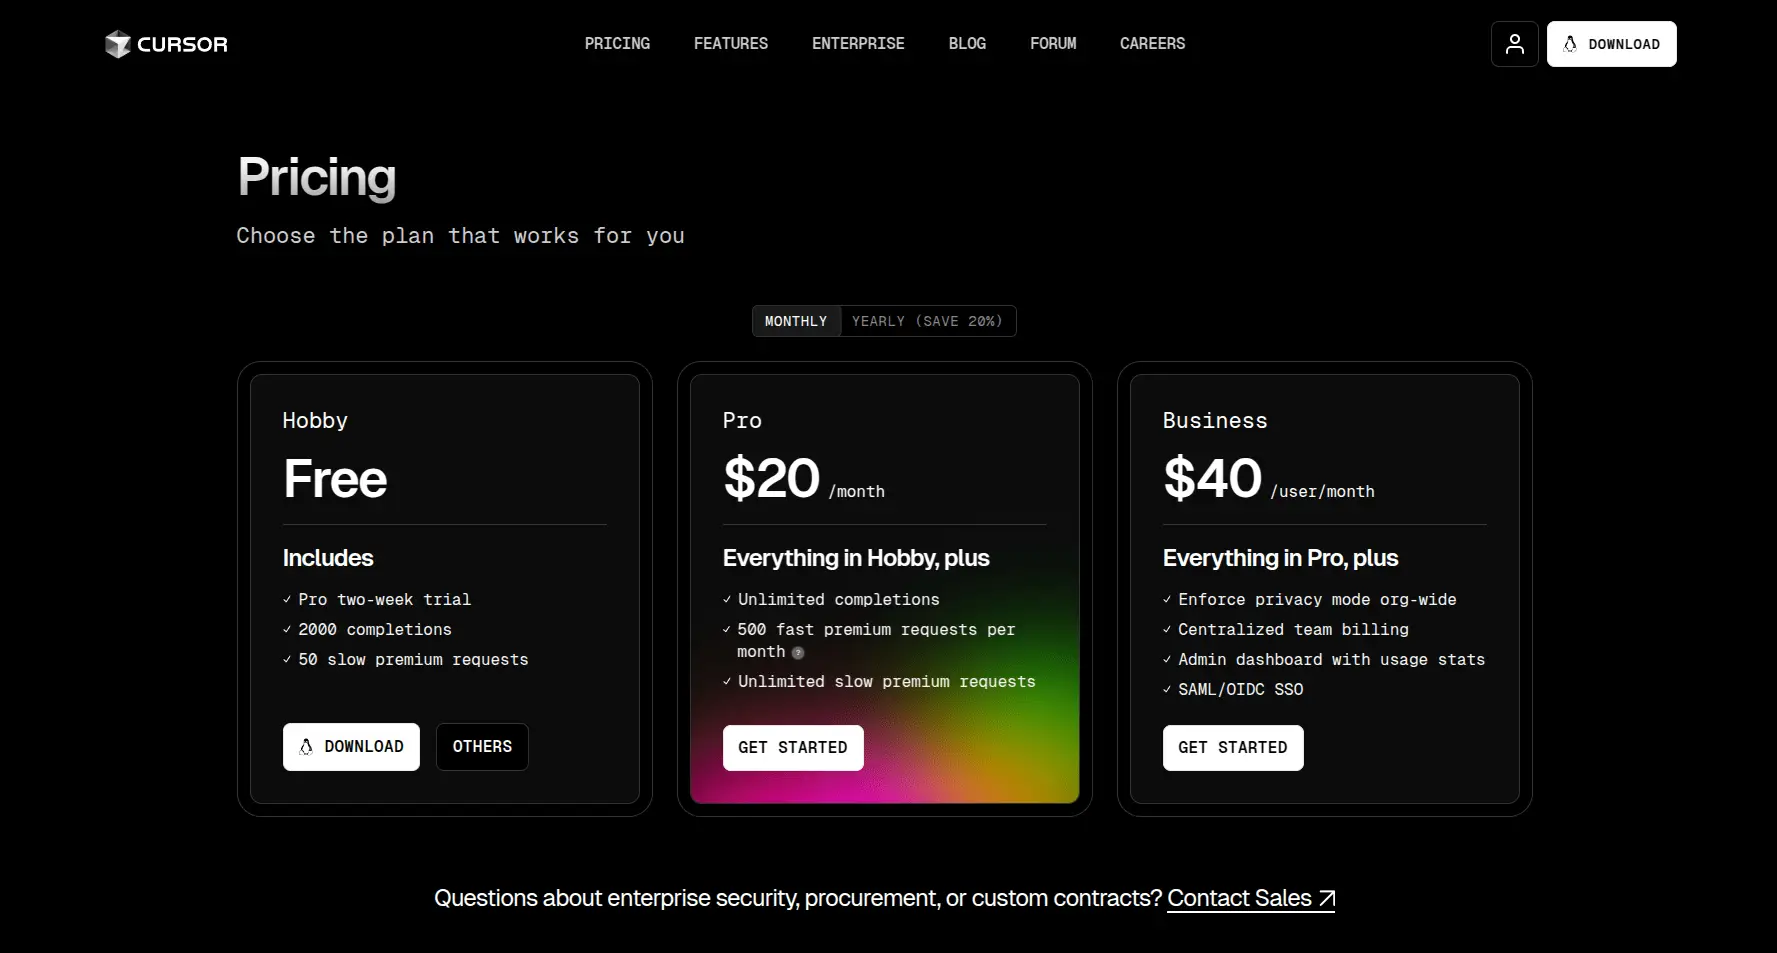1777x953 pixels.
Task: Click the Cursor wordmark text
Action: click(182, 44)
